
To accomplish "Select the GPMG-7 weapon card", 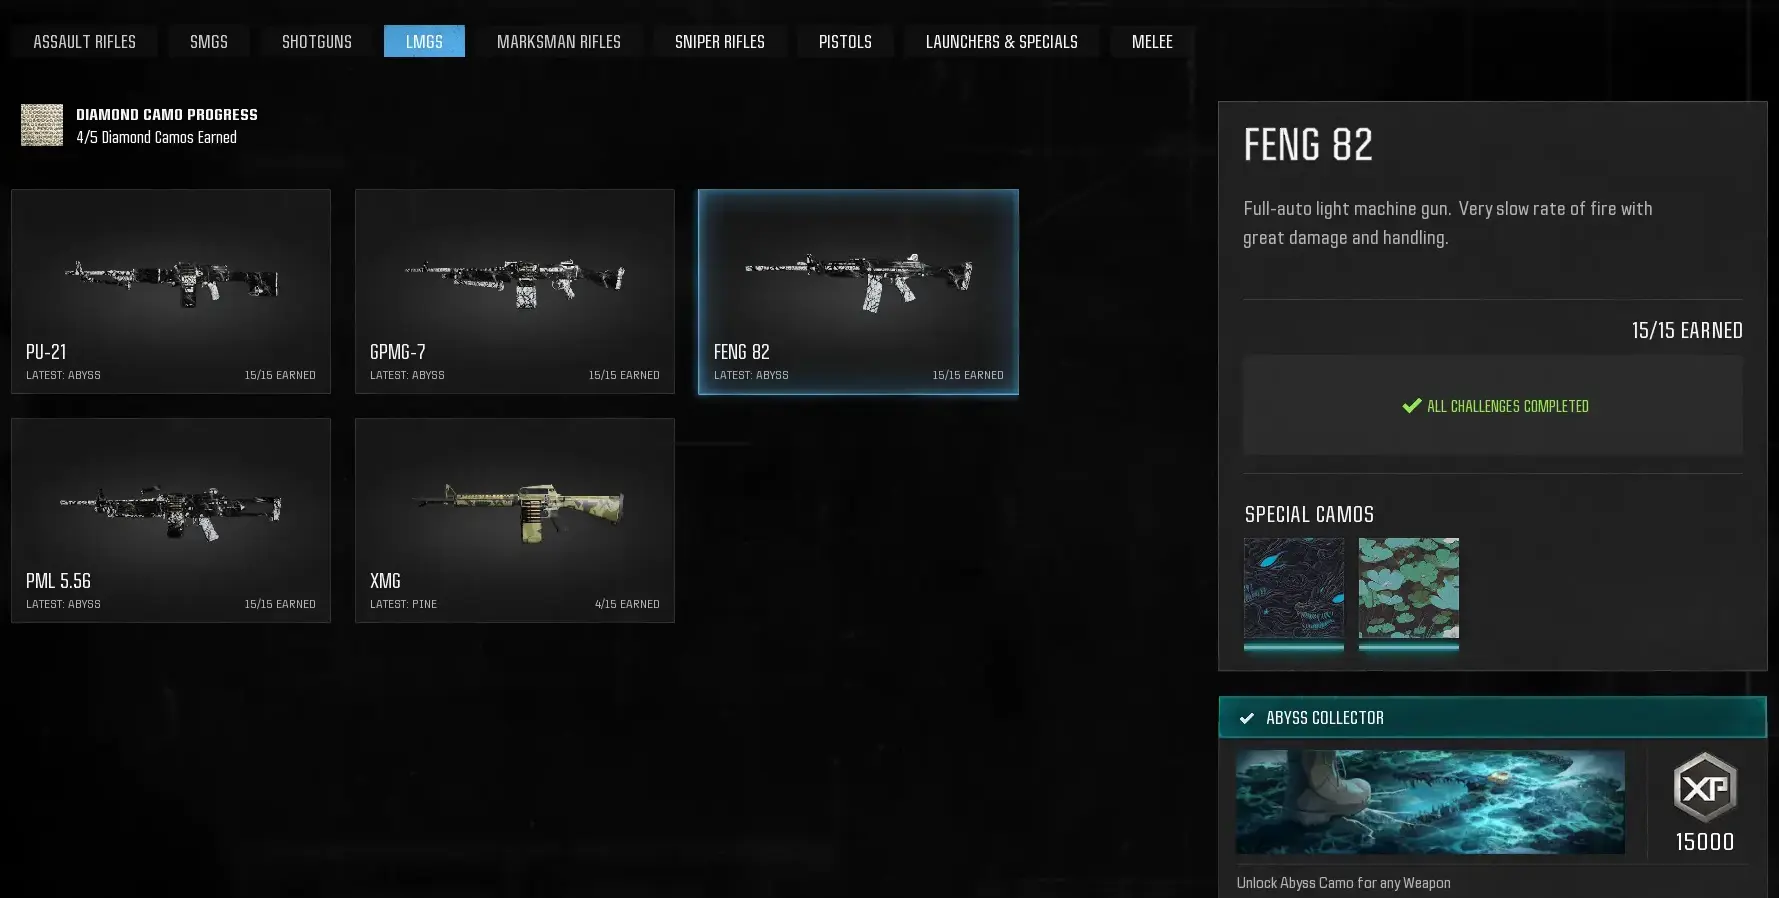I will point(515,291).
